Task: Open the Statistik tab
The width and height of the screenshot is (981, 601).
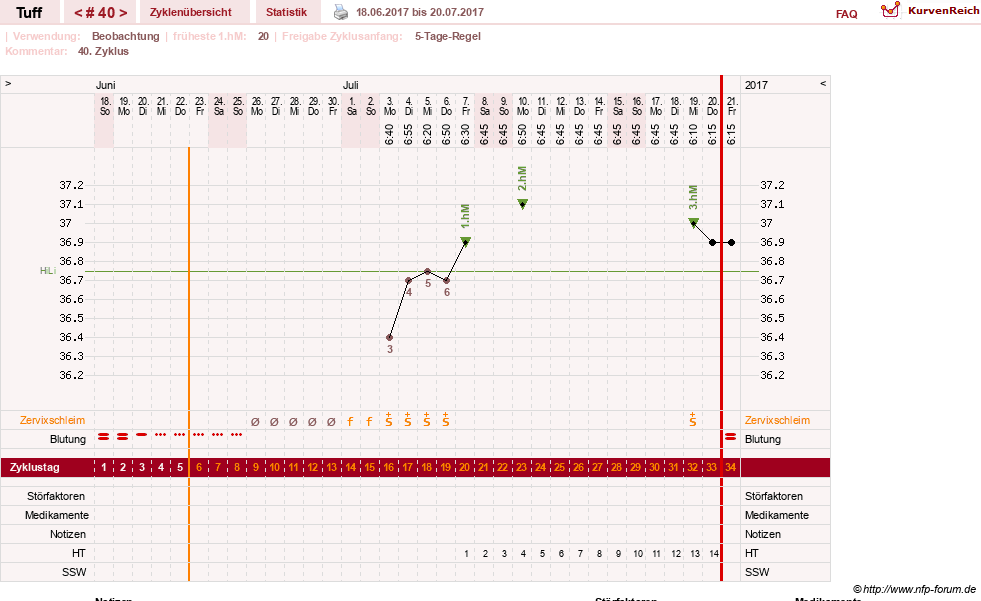Action: [x=286, y=13]
